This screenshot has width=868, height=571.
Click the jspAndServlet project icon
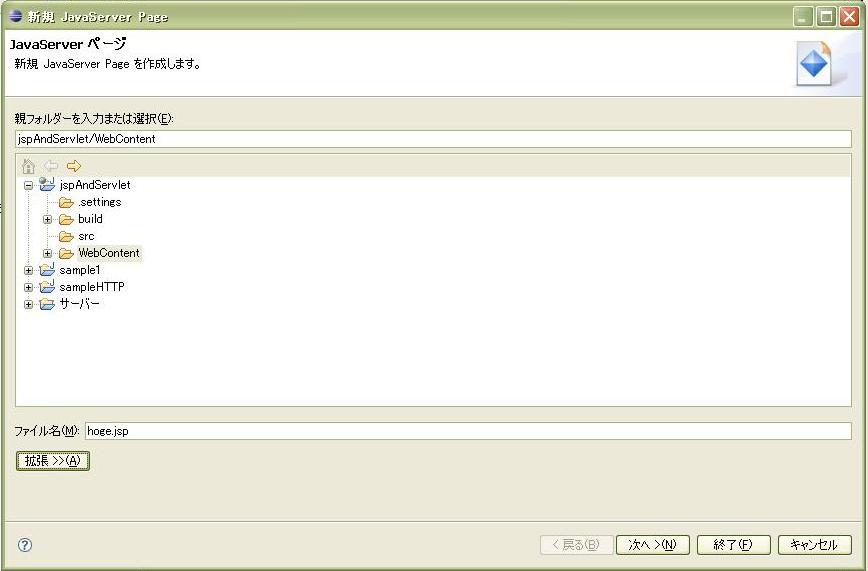(x=47, y=184)
